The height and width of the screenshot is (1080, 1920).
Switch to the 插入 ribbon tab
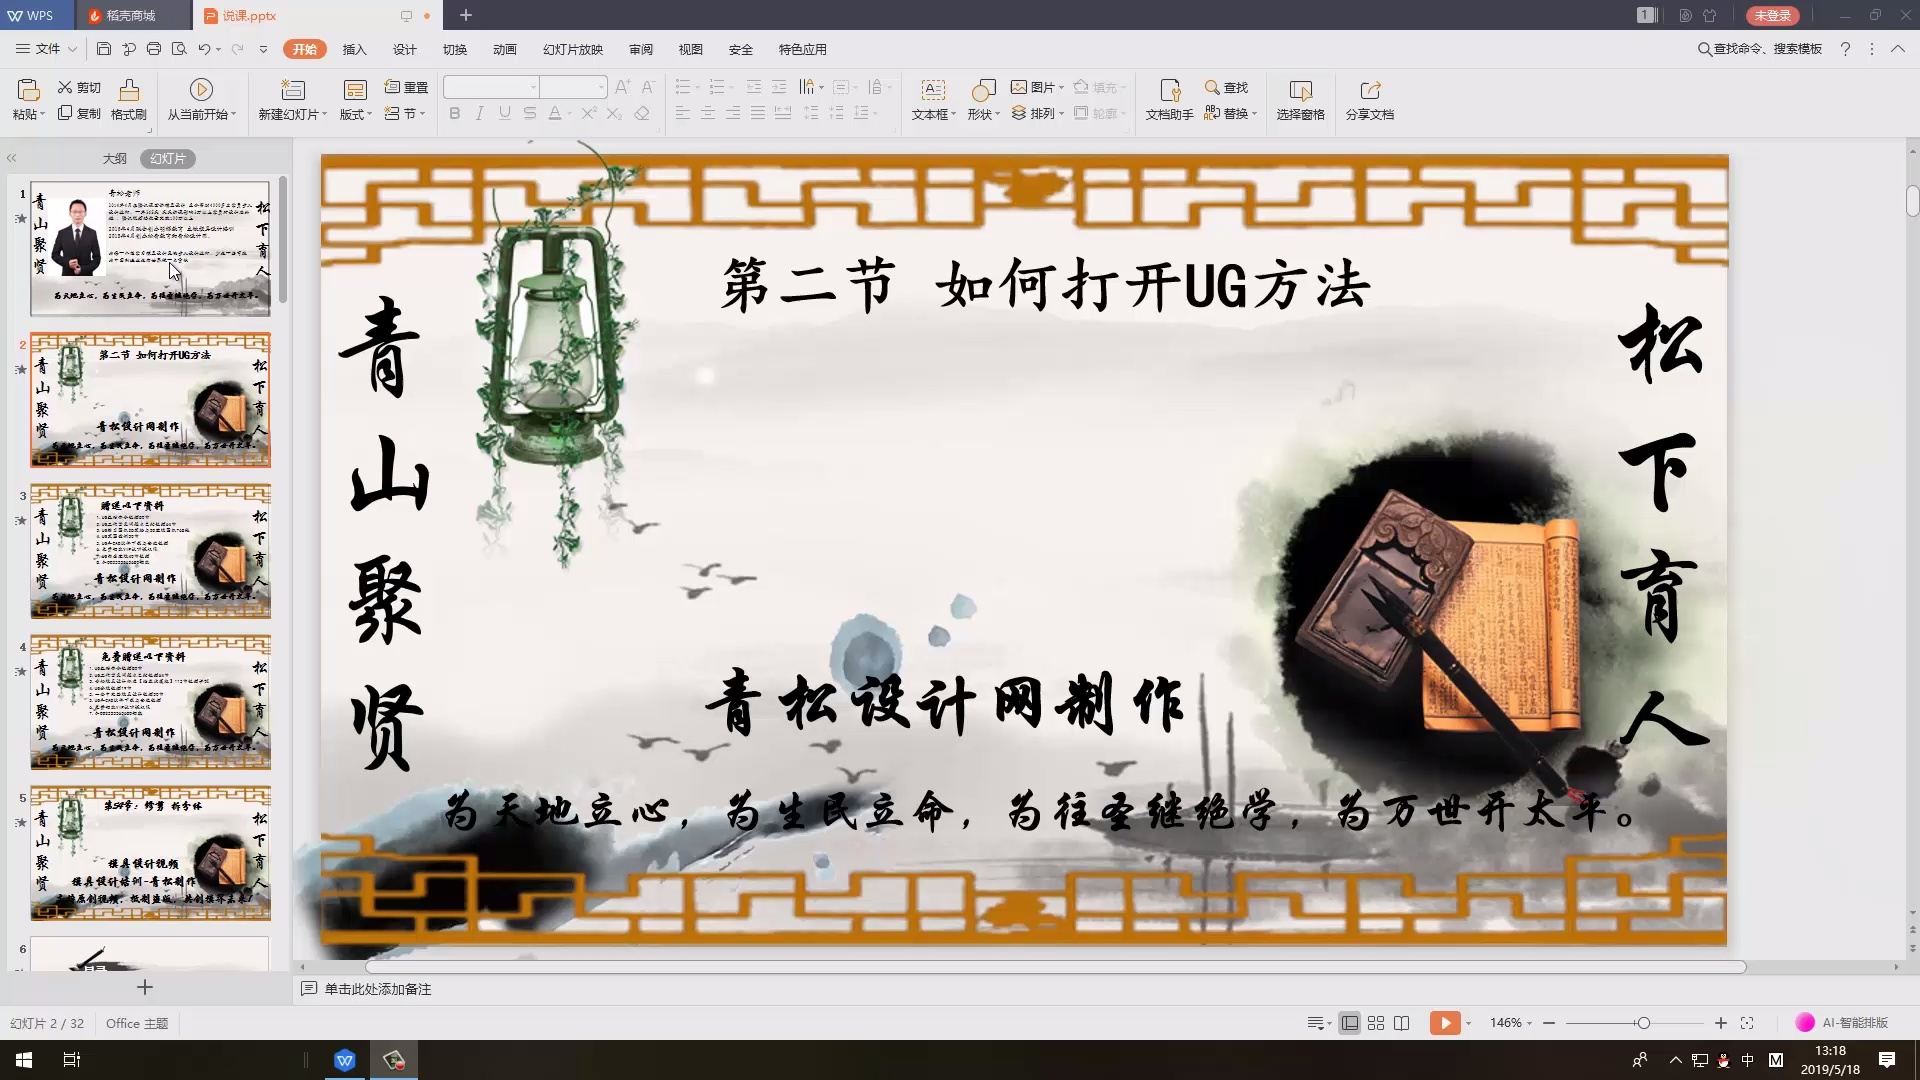pyautogui.click(x=355, y=48)
